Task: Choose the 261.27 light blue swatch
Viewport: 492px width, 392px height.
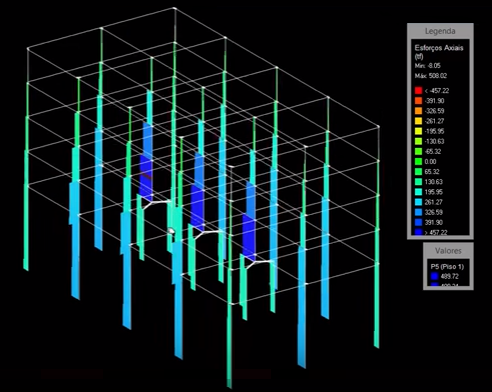Action: click(418, 202)
